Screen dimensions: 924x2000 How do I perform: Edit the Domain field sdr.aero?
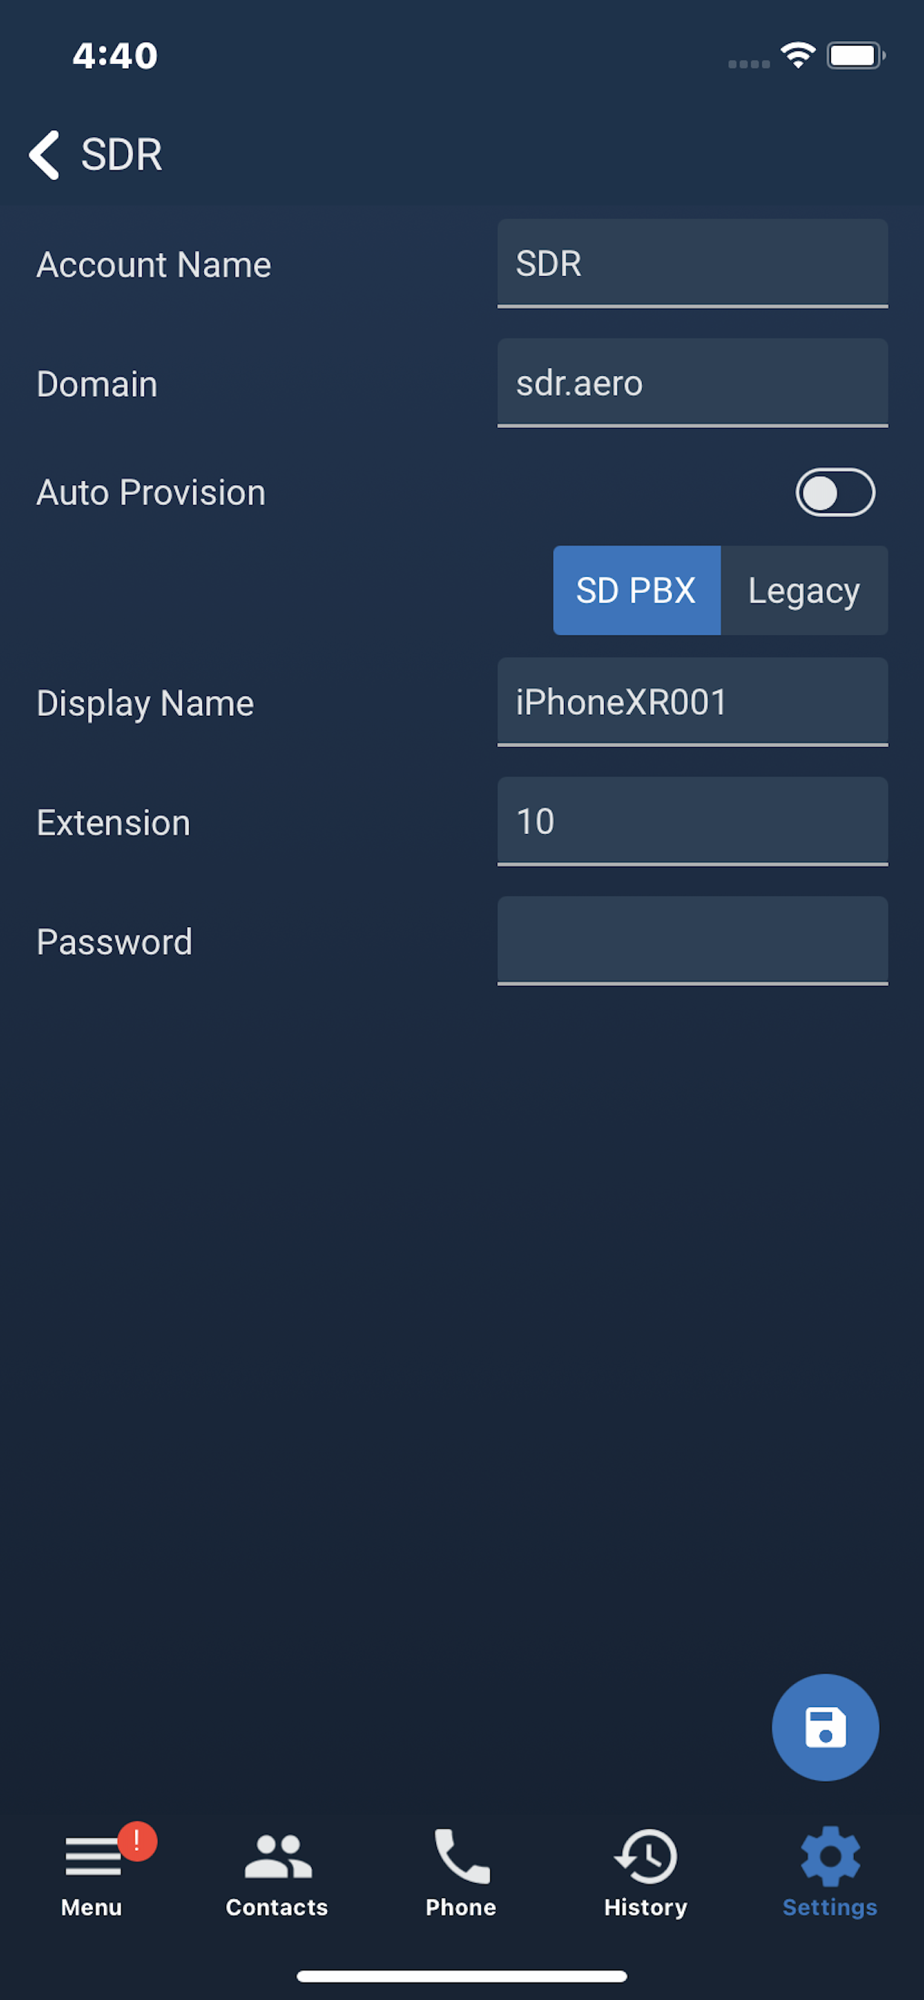692,383
